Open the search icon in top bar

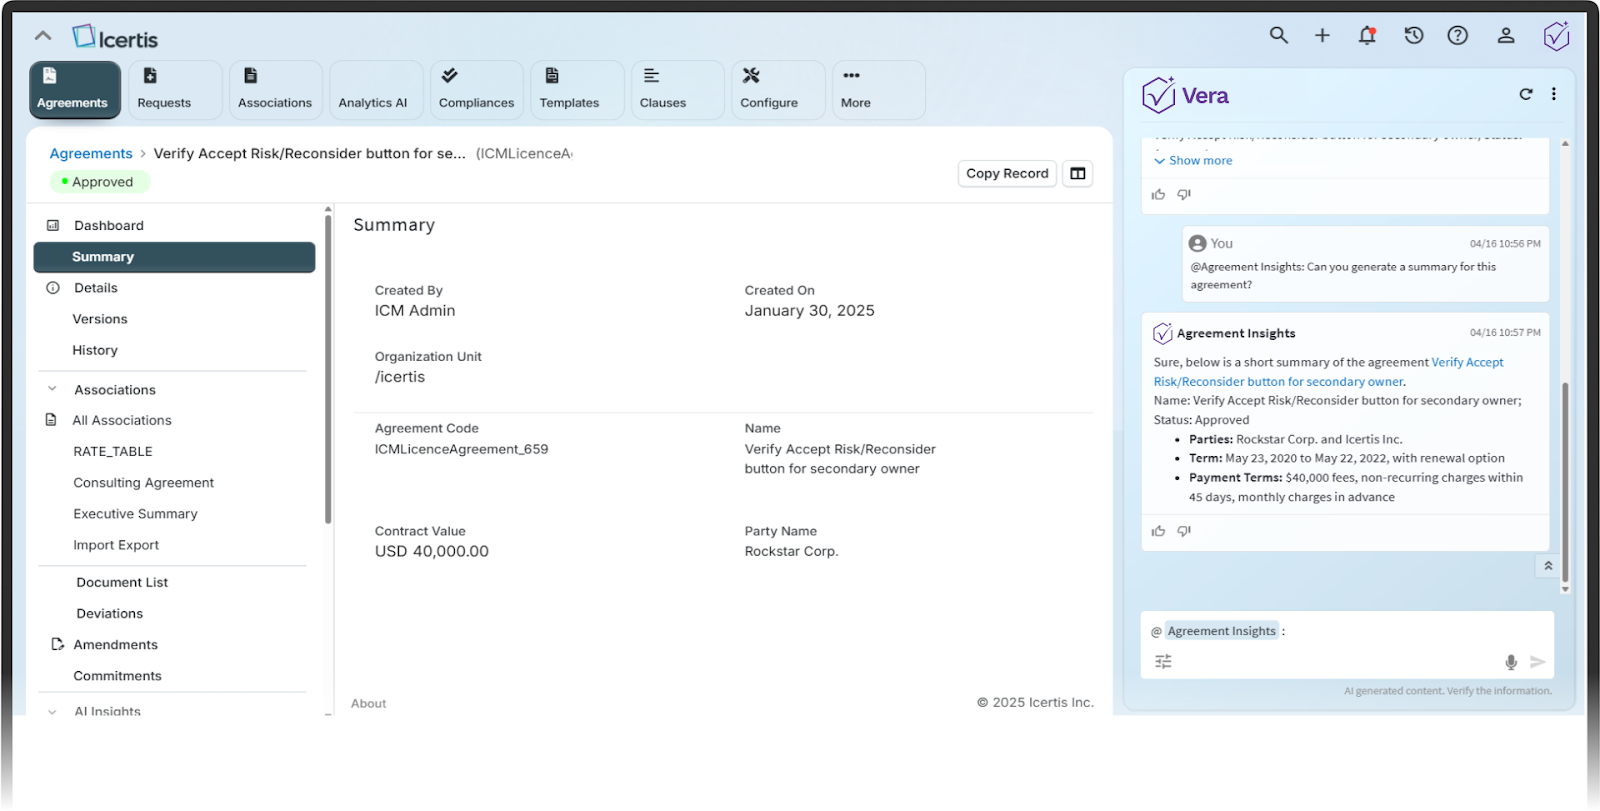pyautogui.click(x=1278, y=35)
